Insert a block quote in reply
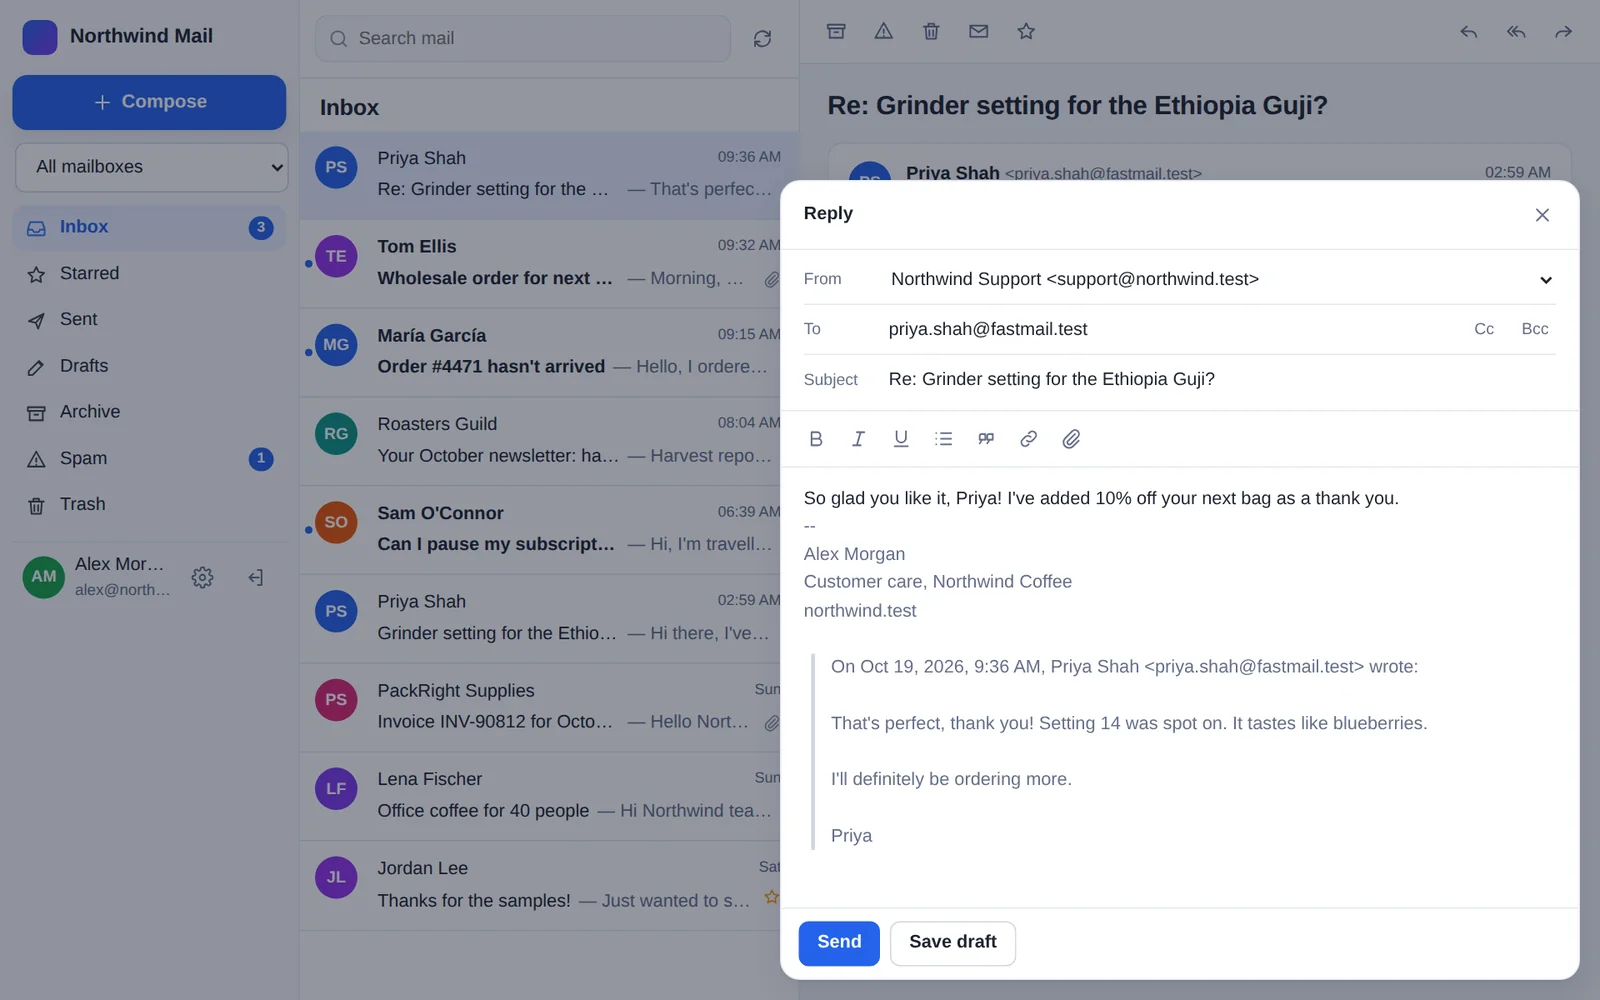 (986, 439)
